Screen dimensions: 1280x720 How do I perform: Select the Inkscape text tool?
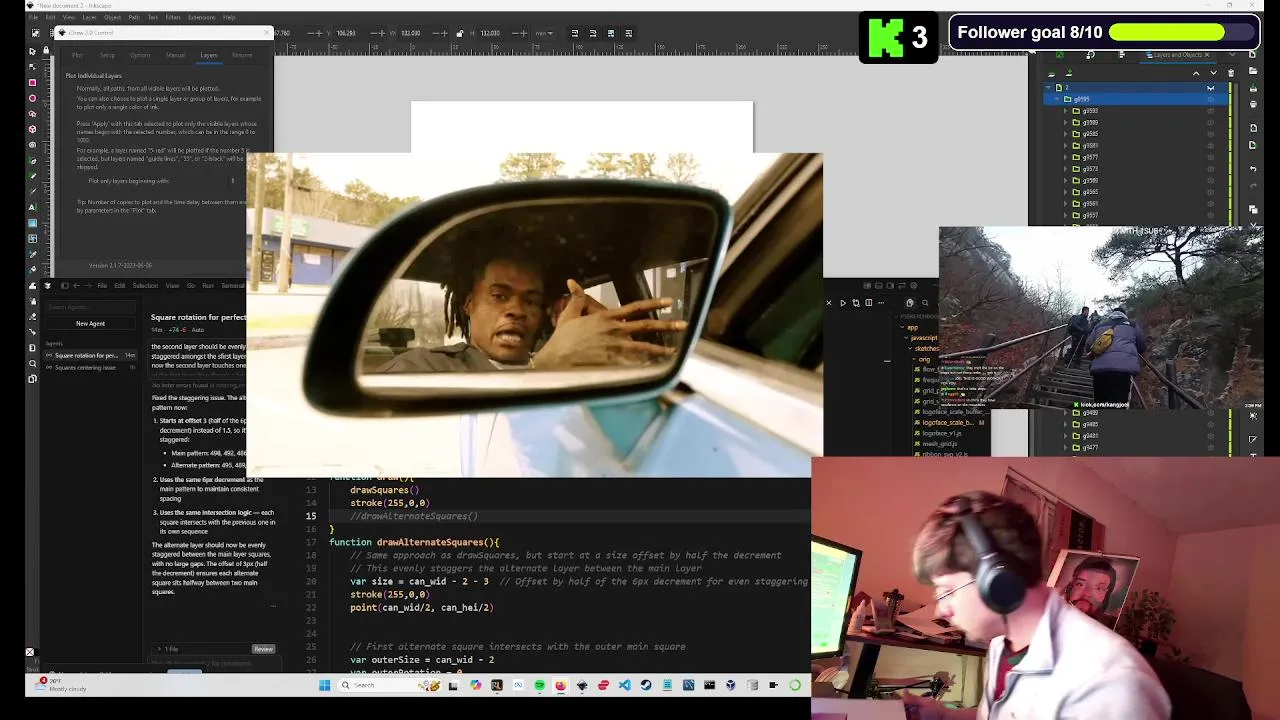tap(33, 207)
